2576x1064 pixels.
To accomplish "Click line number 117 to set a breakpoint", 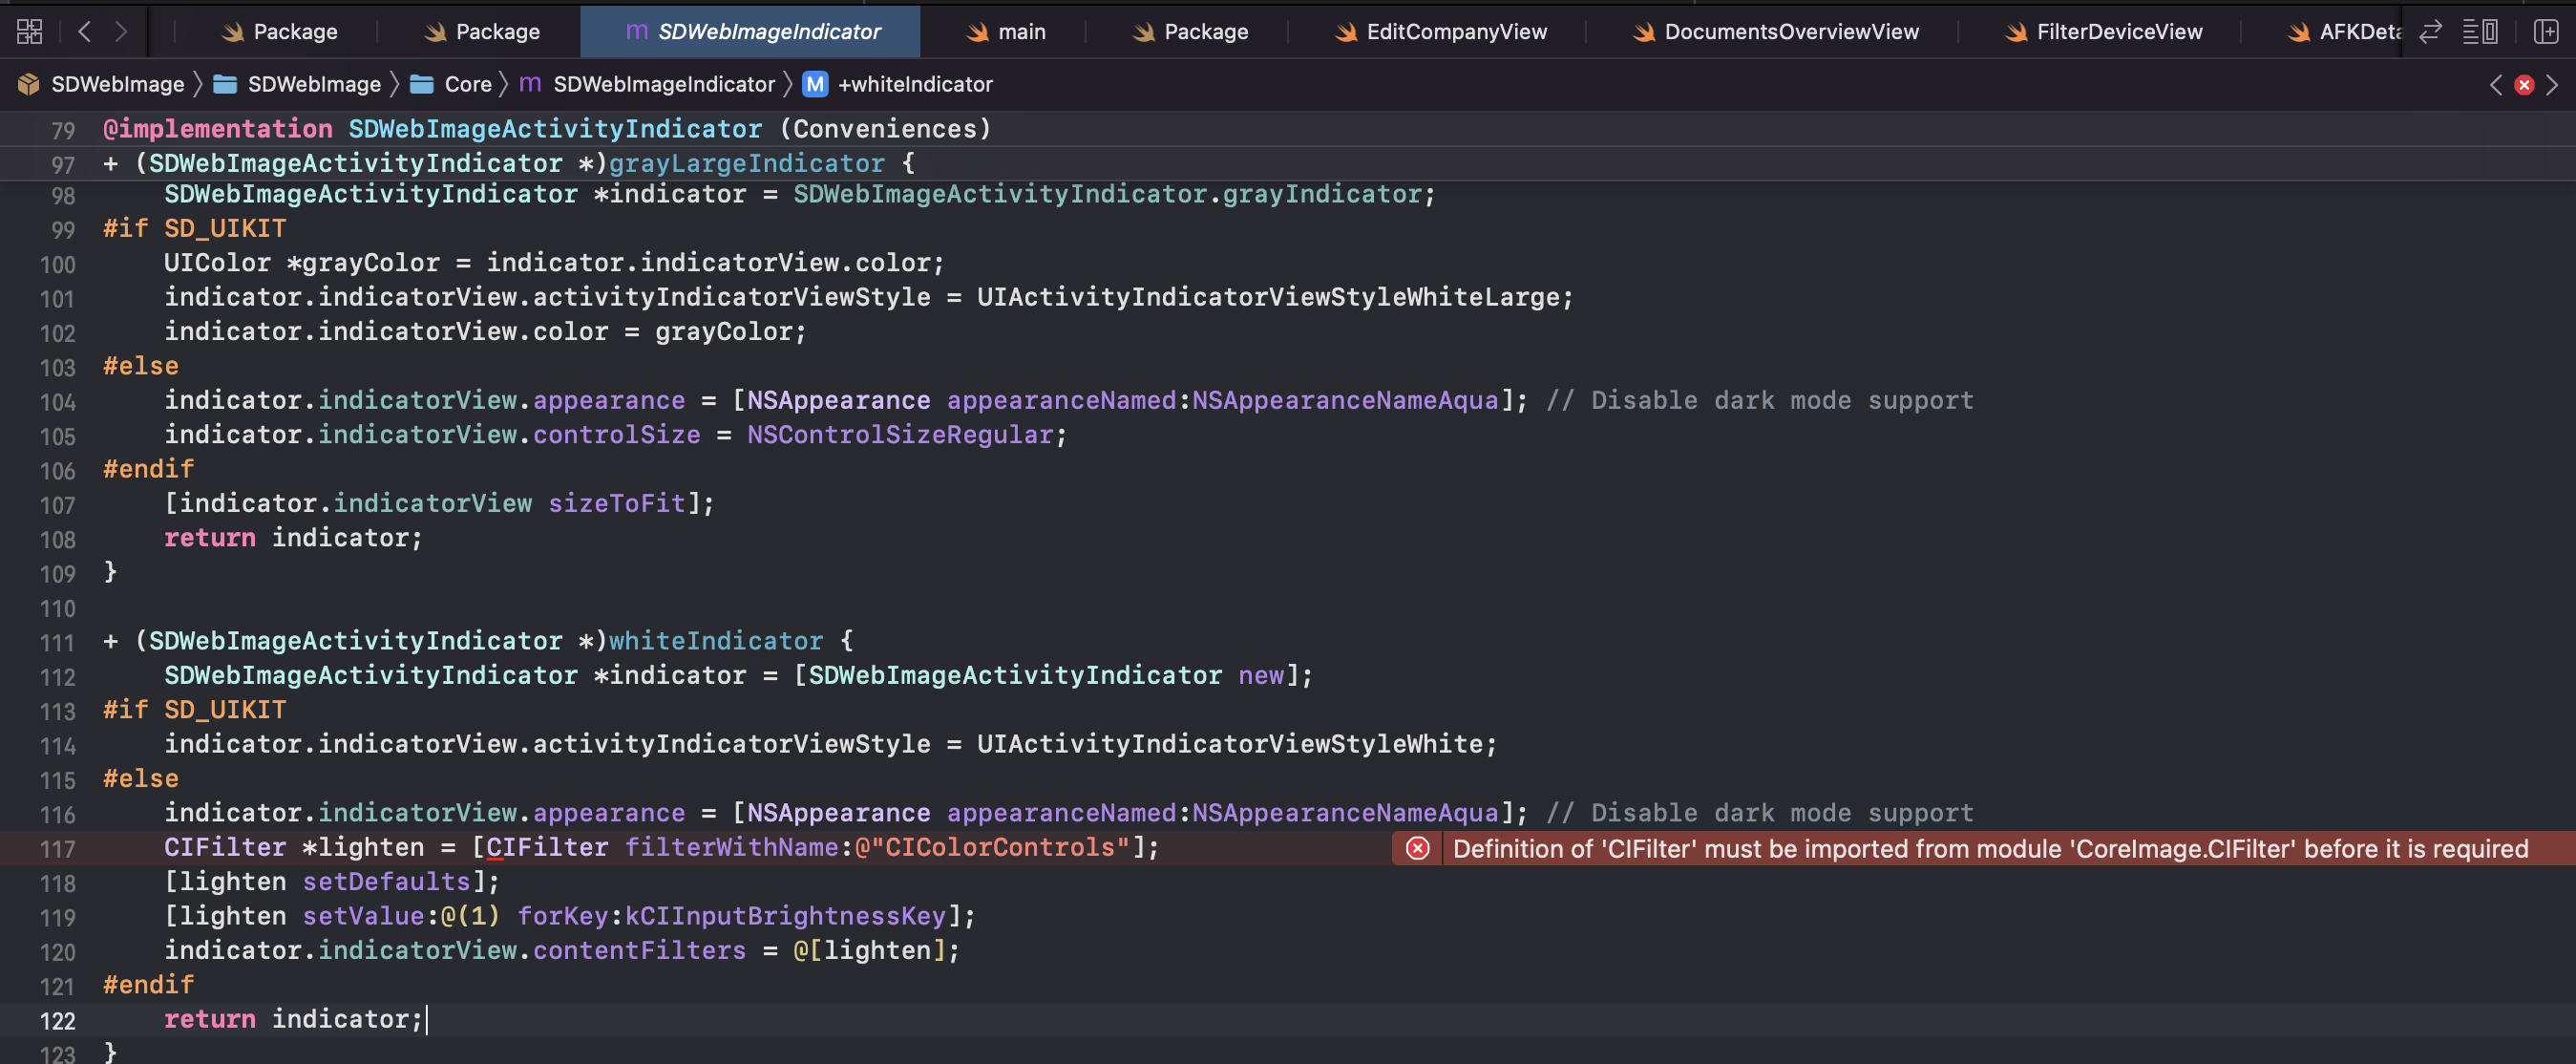I will 59,848.
